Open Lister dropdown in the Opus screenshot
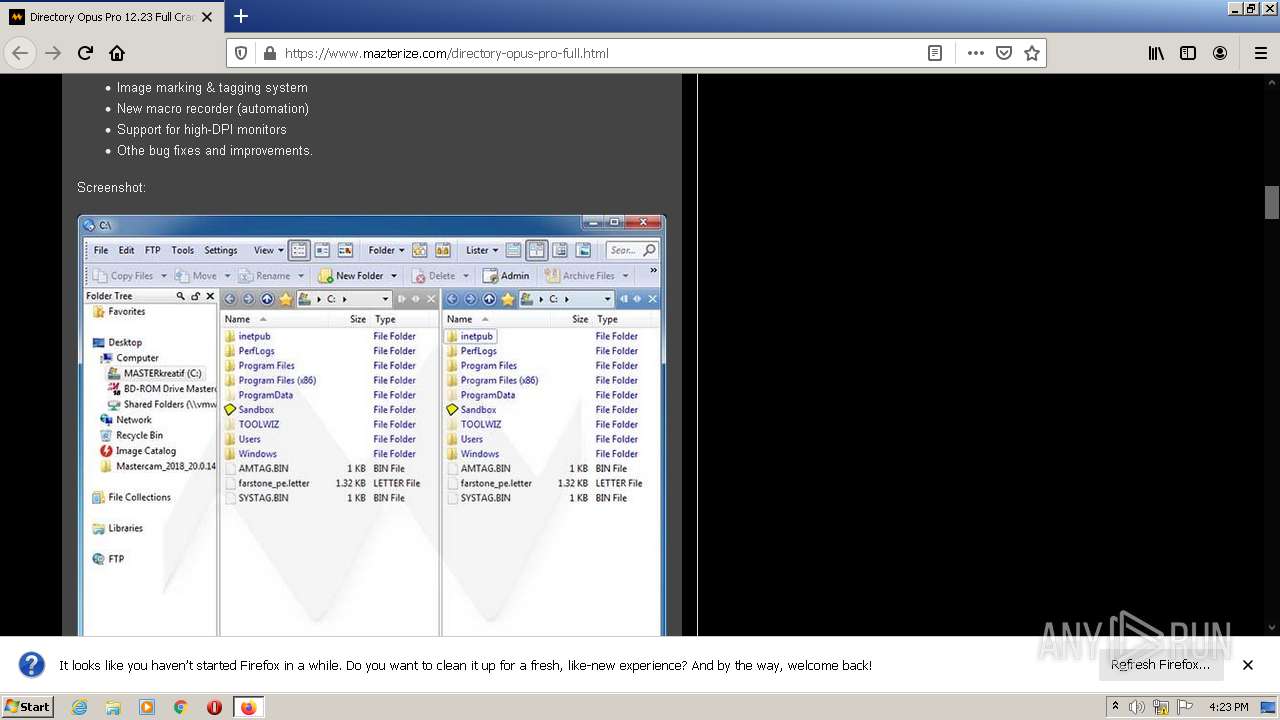Screen dimensions: 1280x720 tap(482, 250)
